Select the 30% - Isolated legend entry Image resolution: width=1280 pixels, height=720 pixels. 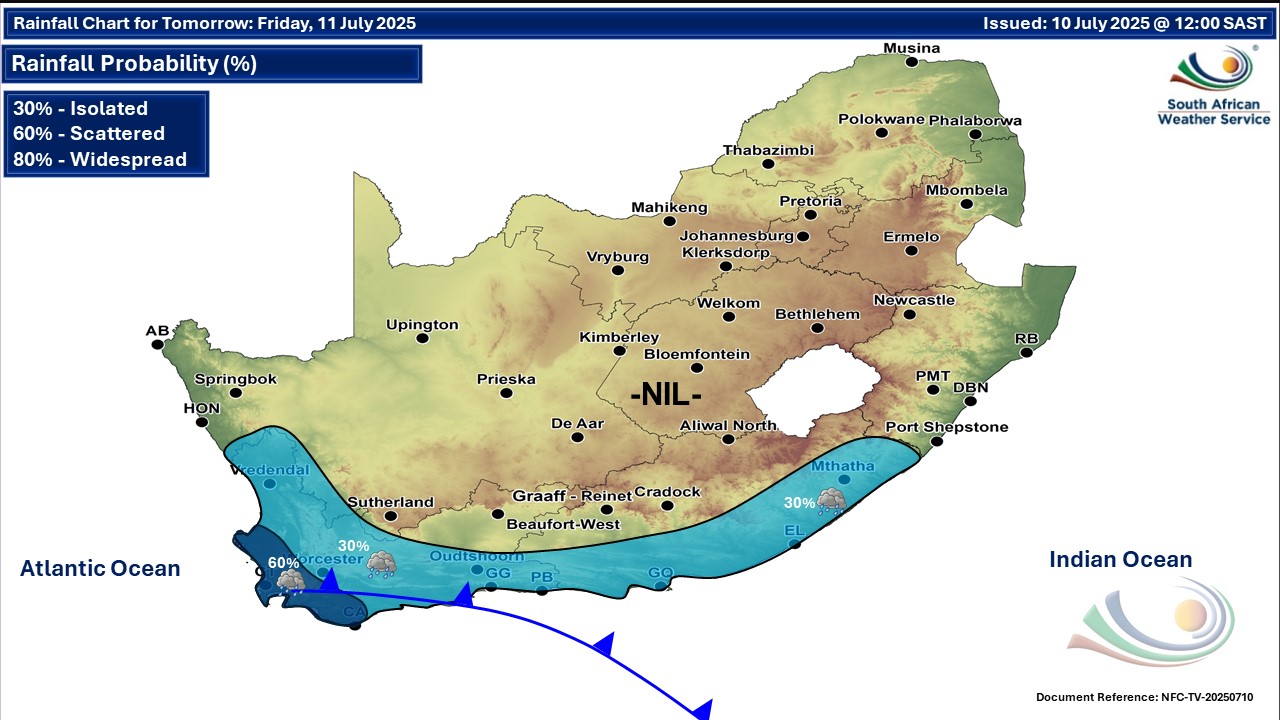click(80, 109)
